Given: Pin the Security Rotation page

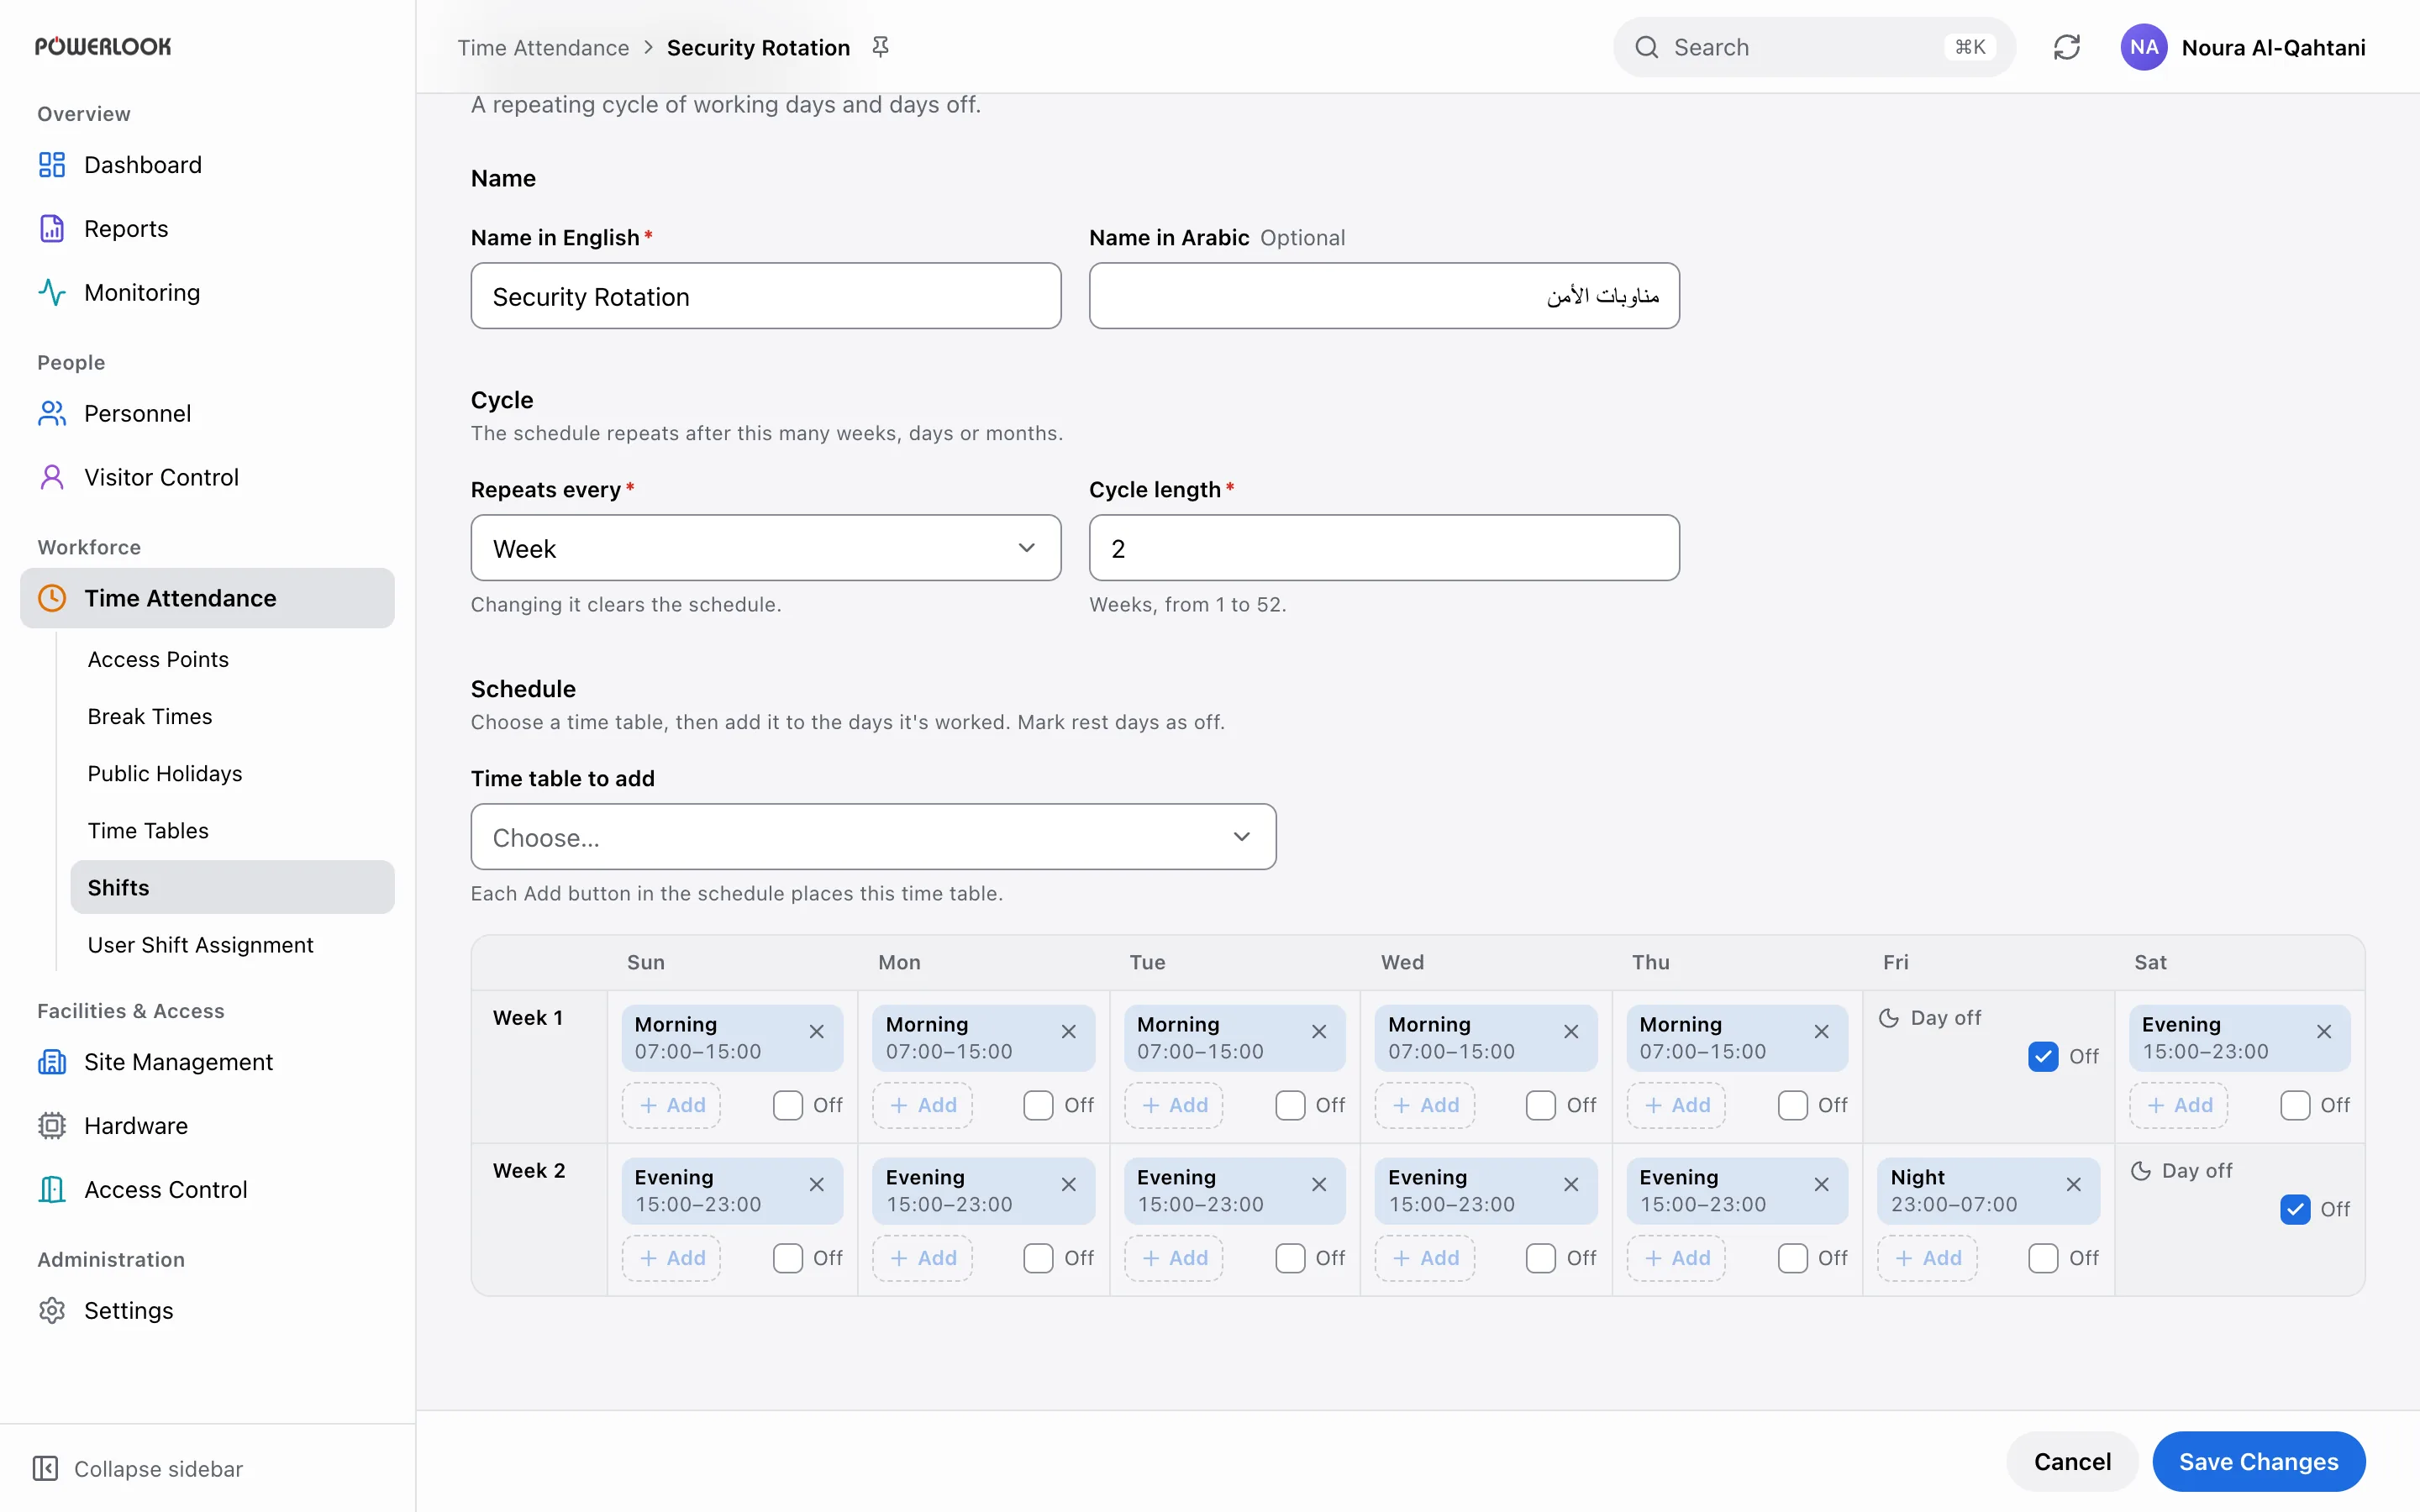Looking at the screenshot, I should (880, 47).
